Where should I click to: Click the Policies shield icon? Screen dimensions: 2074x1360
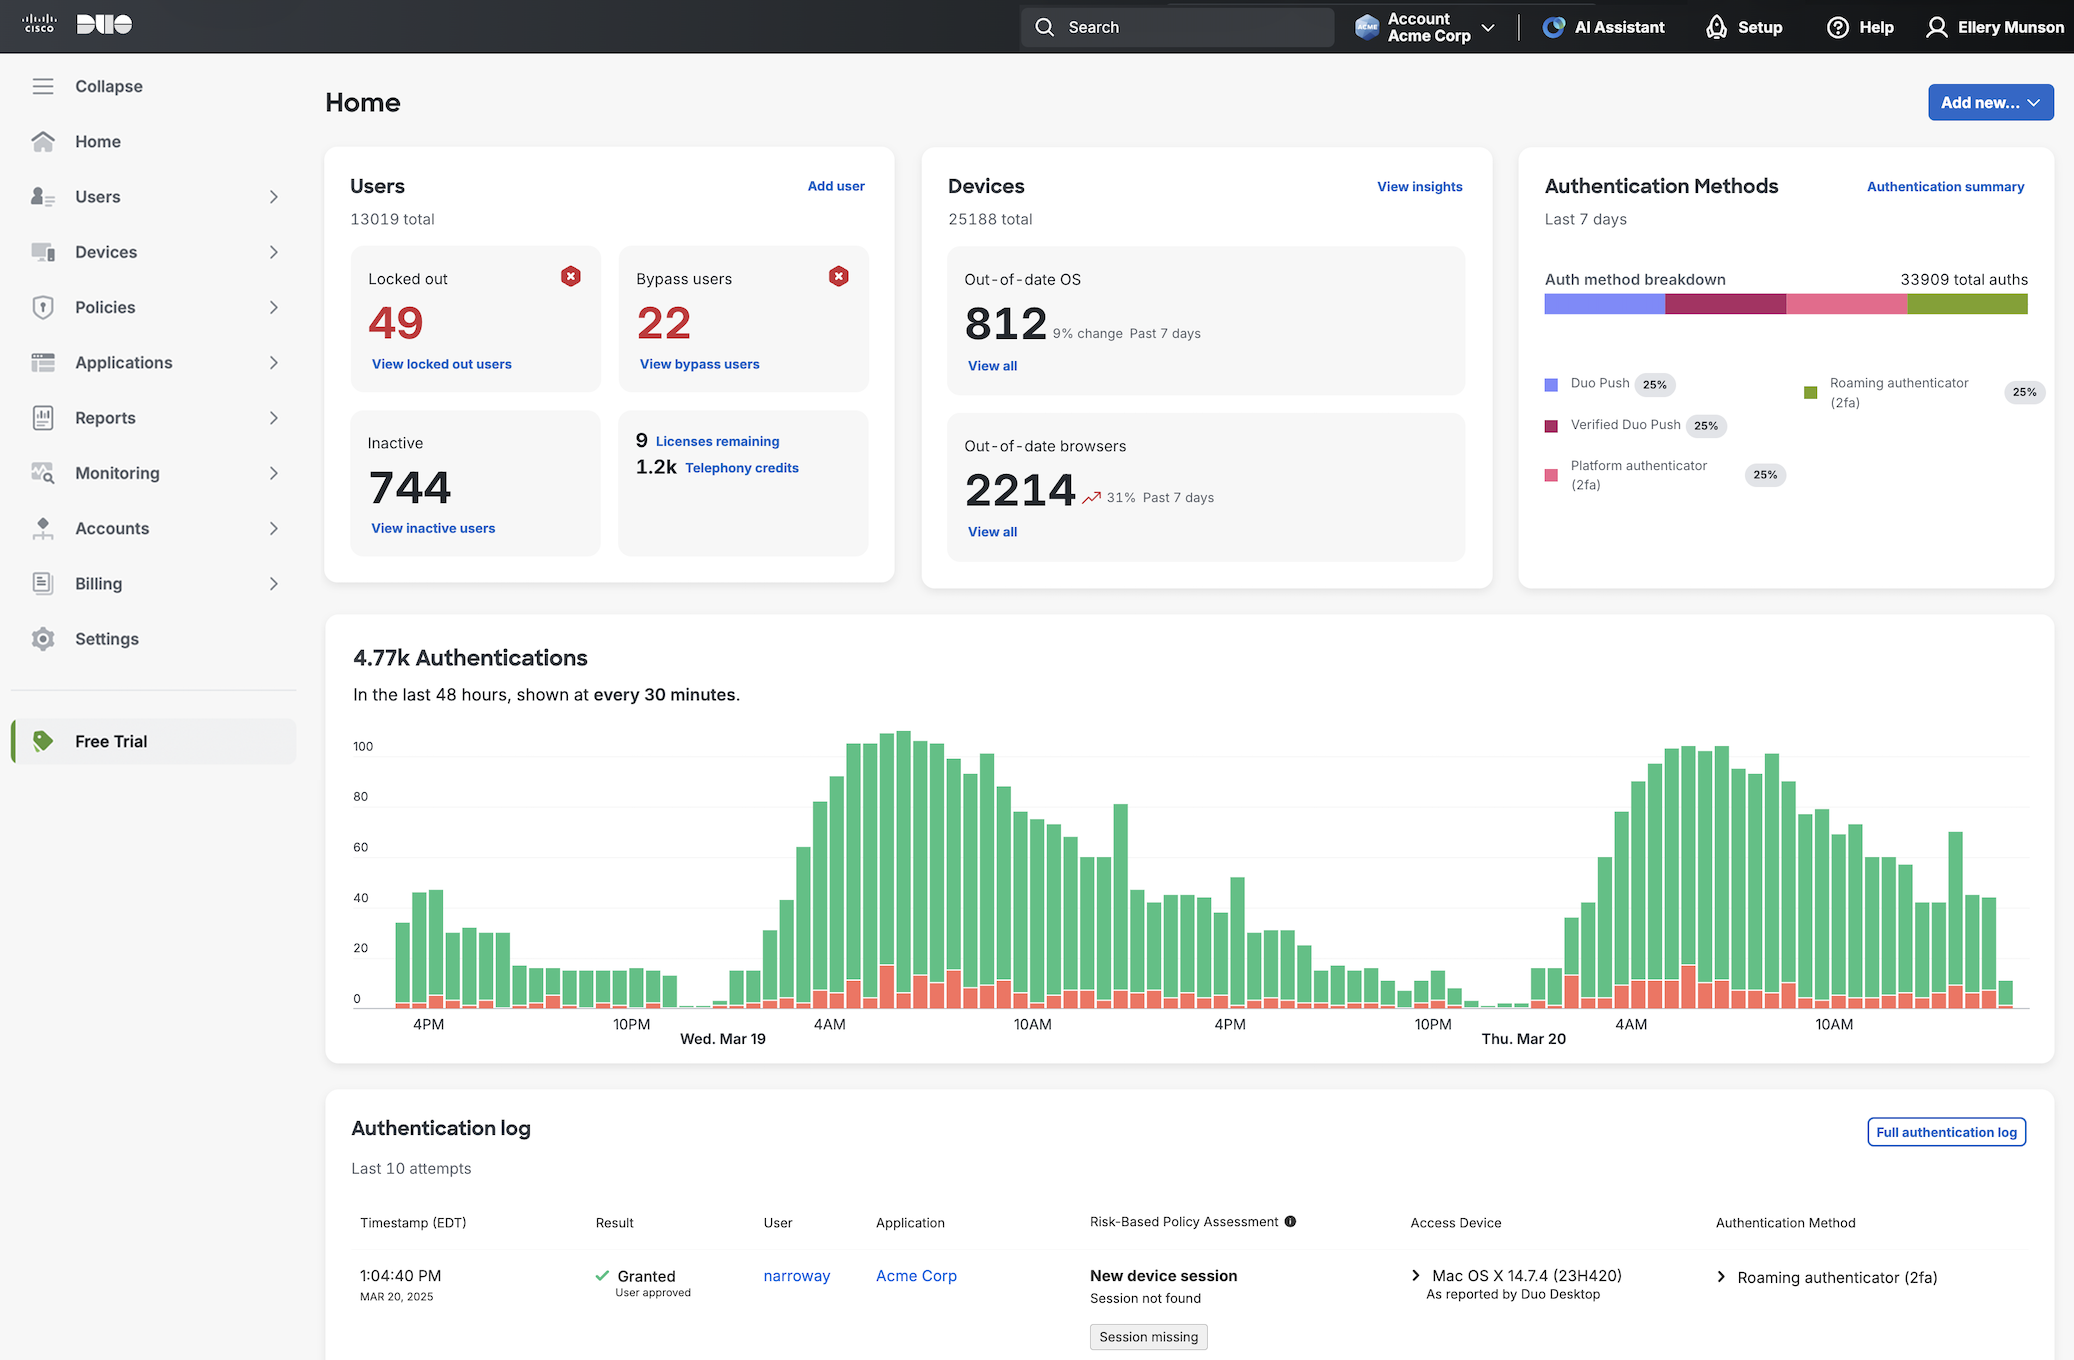pyautogui.click(x=43, y=307)
